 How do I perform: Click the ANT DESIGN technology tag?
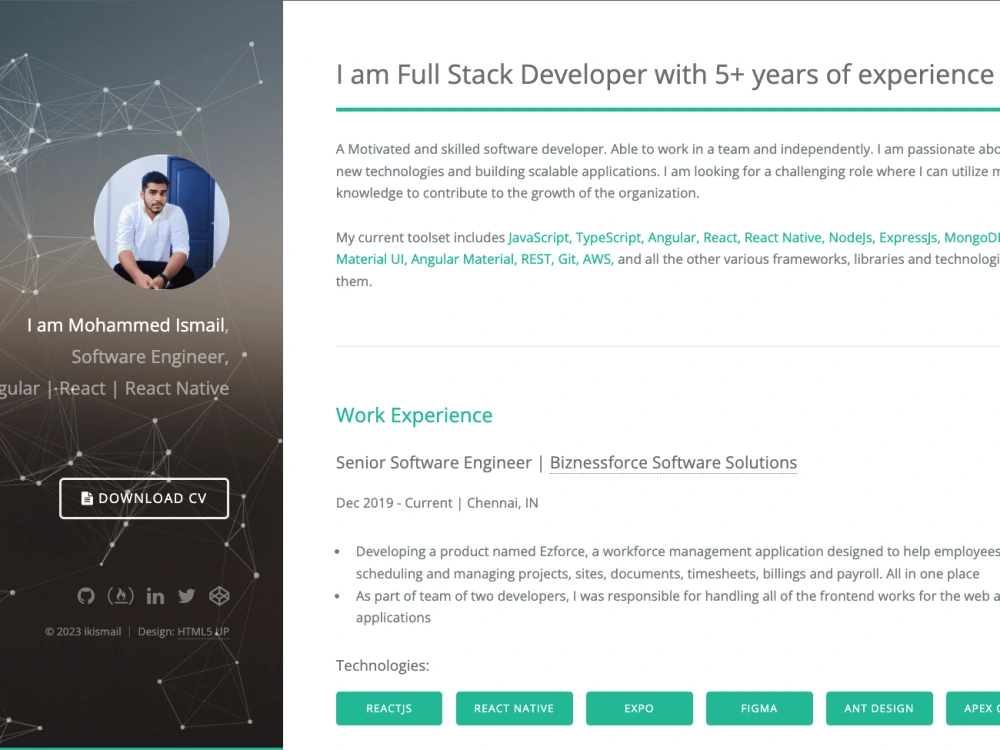pyautogui.click(x=879, y=708)
